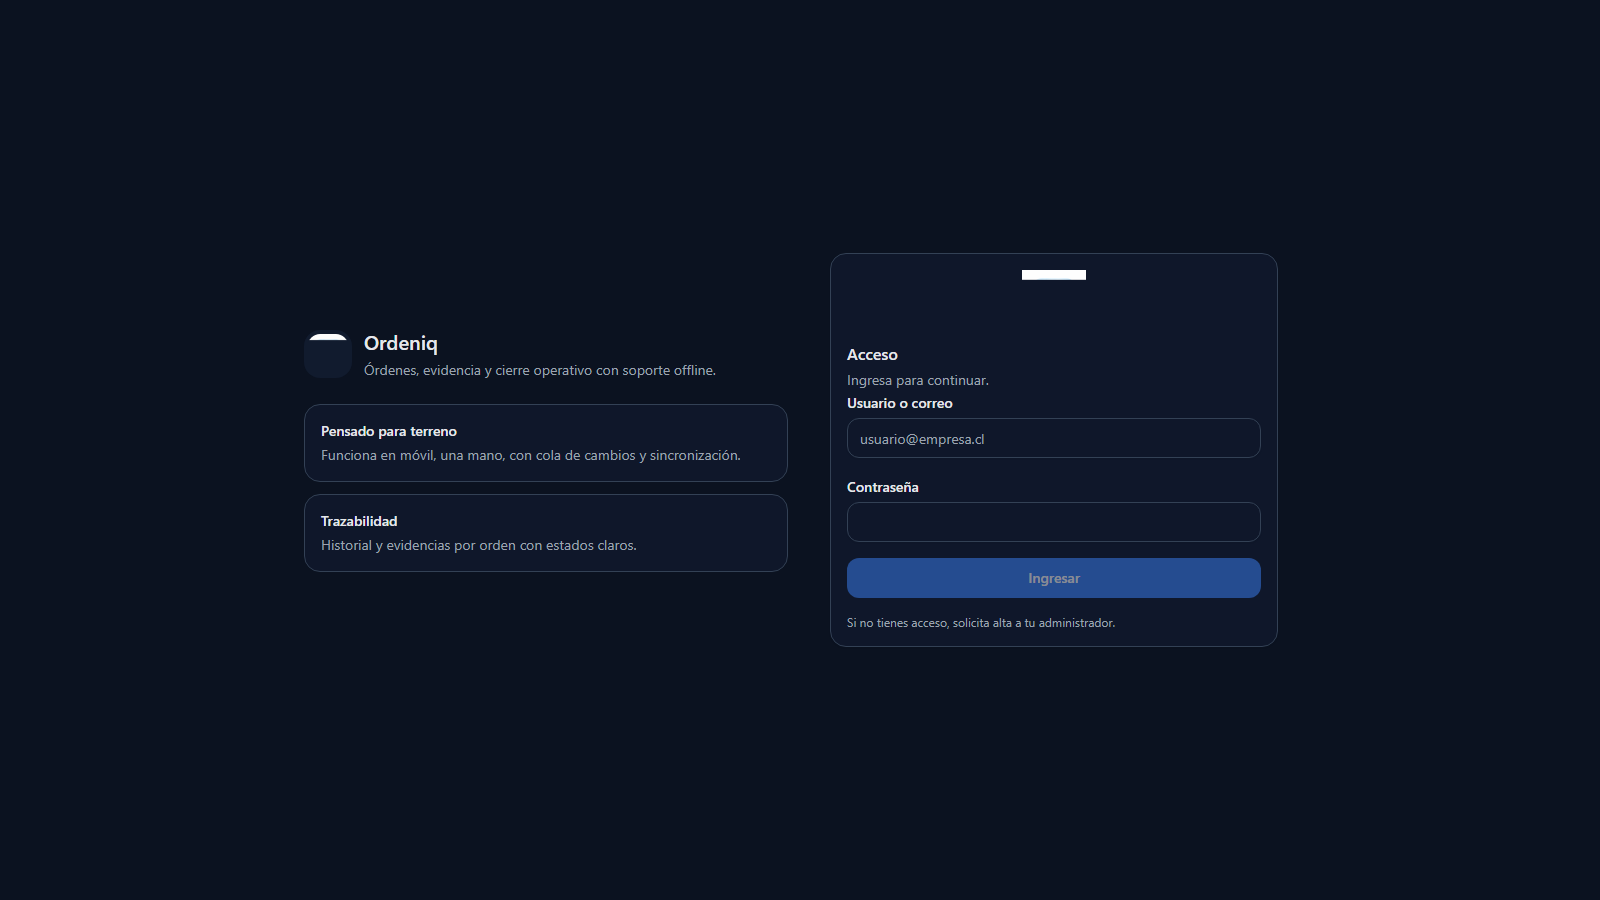Click the Contraseña label
1600x900 pixels.
(x=882, y=487)
